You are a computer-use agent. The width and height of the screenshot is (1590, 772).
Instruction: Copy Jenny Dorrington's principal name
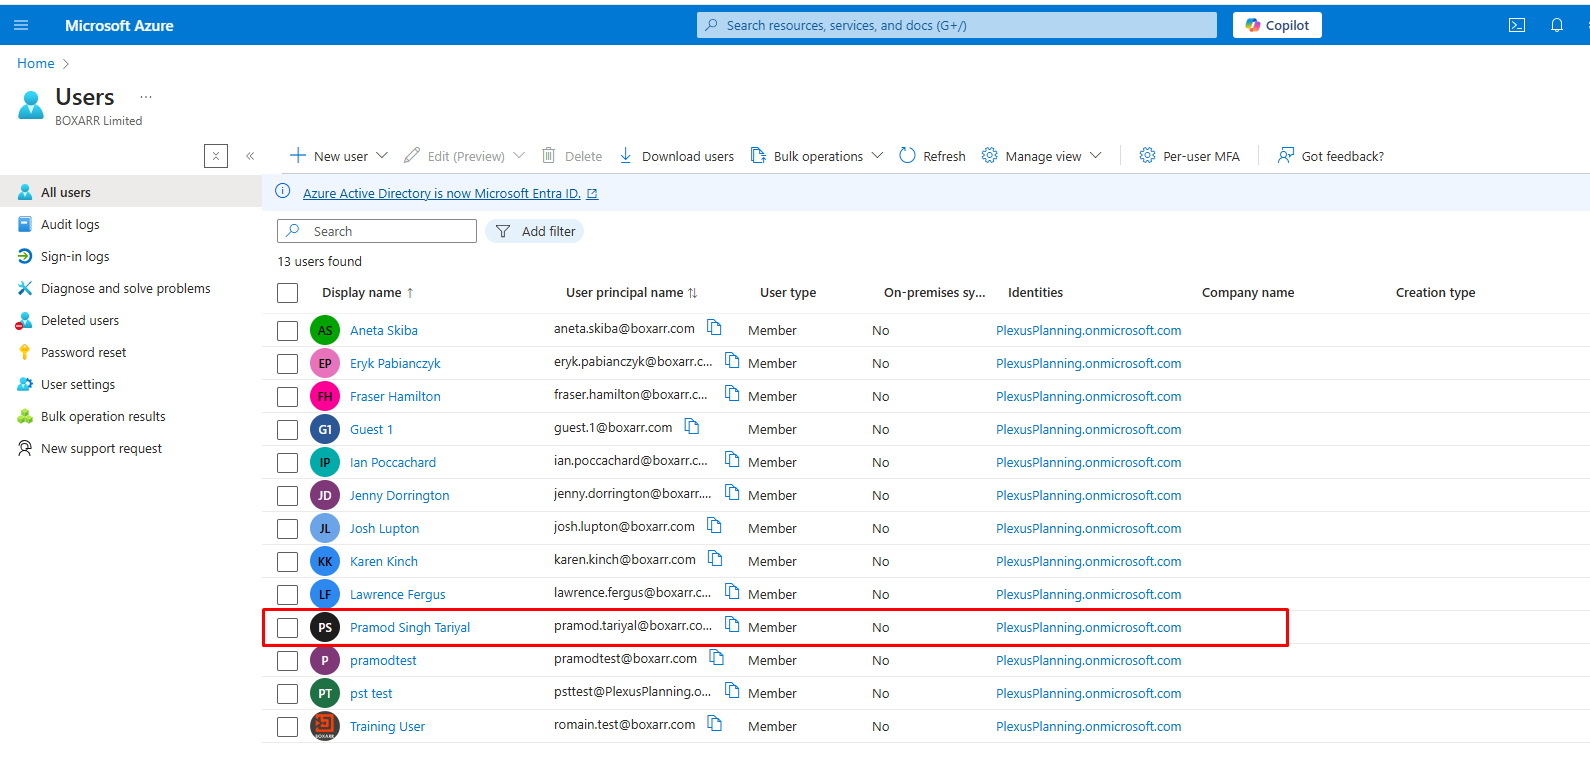coord(732,492)
